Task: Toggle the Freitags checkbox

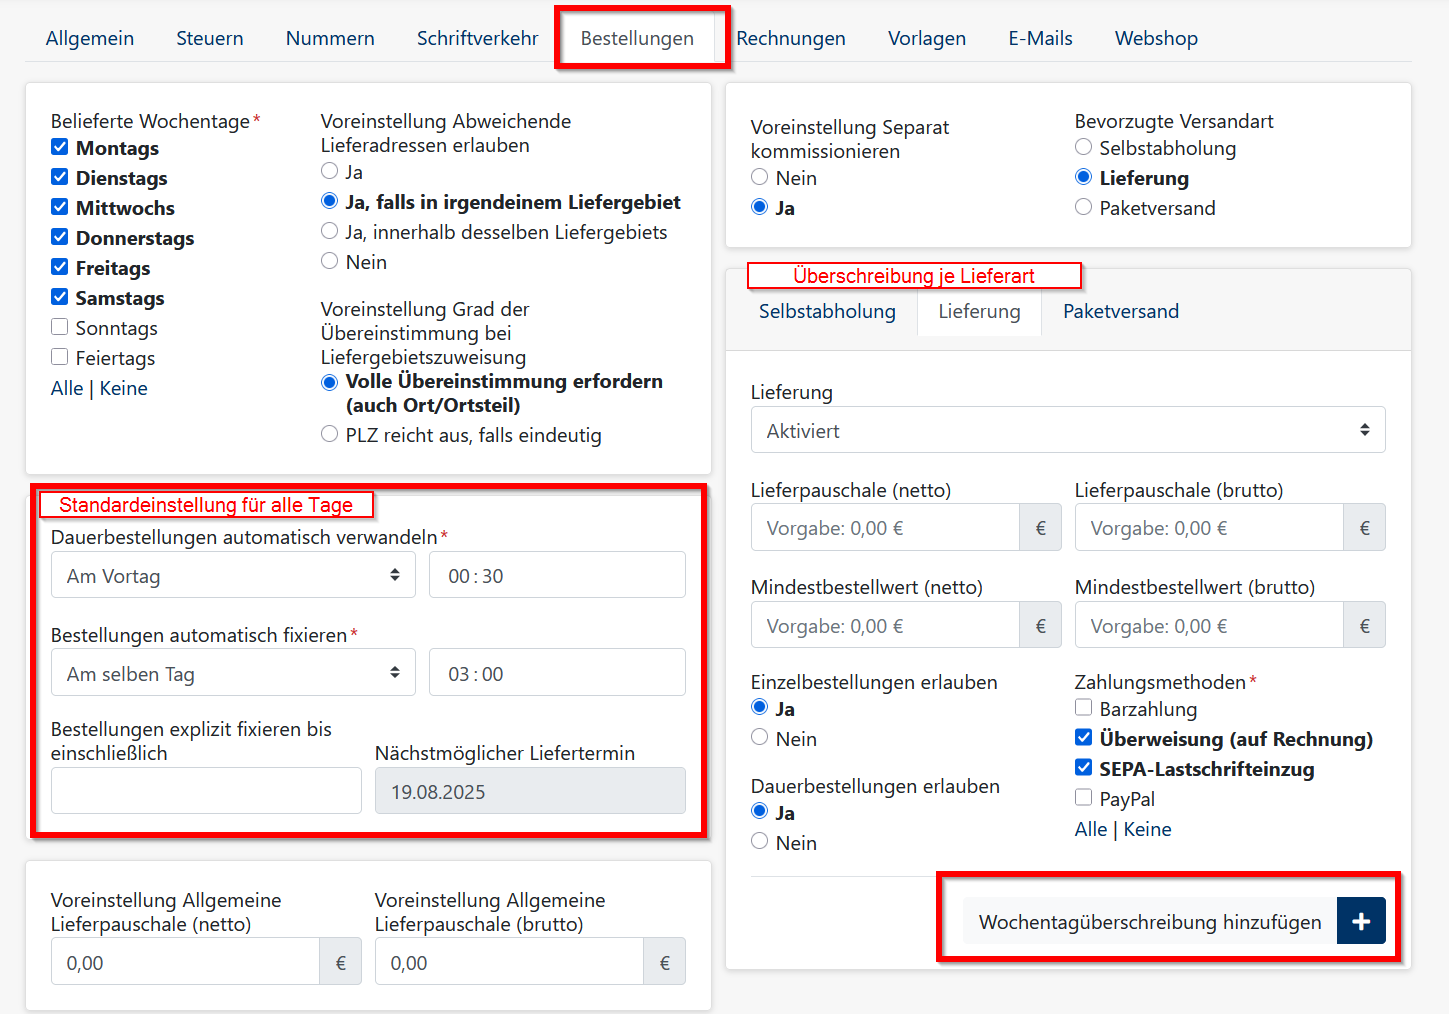Action: pos(60,267)
